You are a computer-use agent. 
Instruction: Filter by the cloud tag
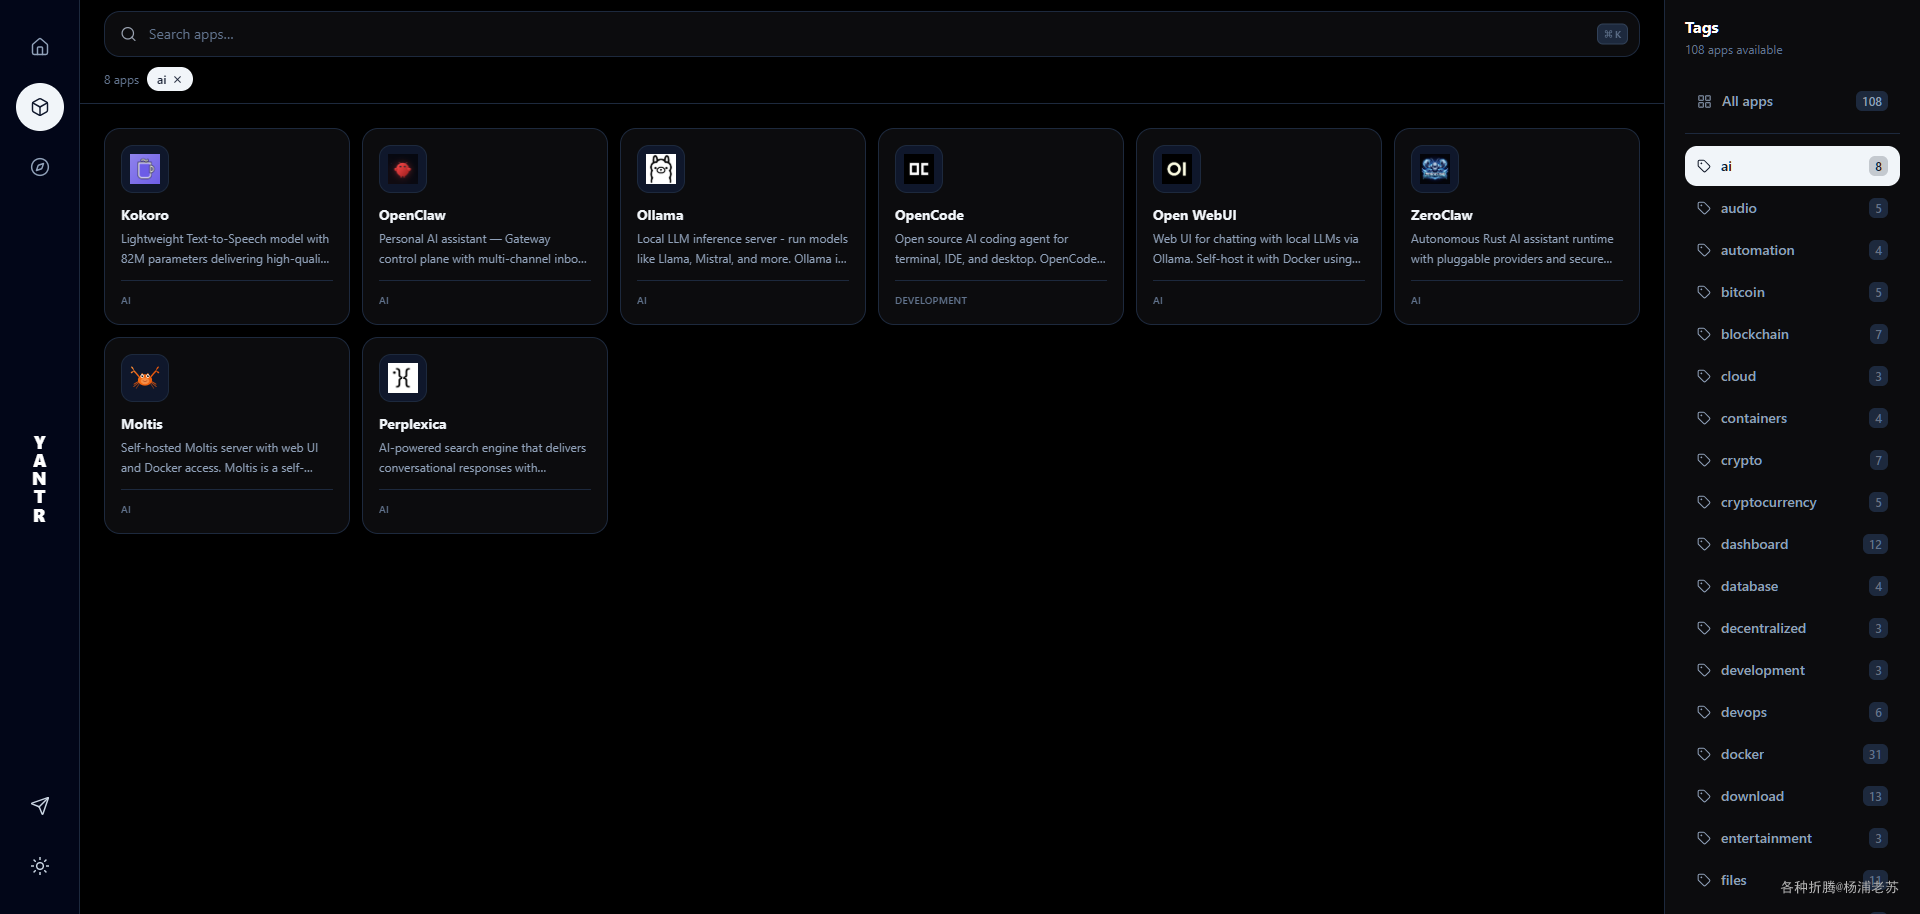pos(1792,376)
